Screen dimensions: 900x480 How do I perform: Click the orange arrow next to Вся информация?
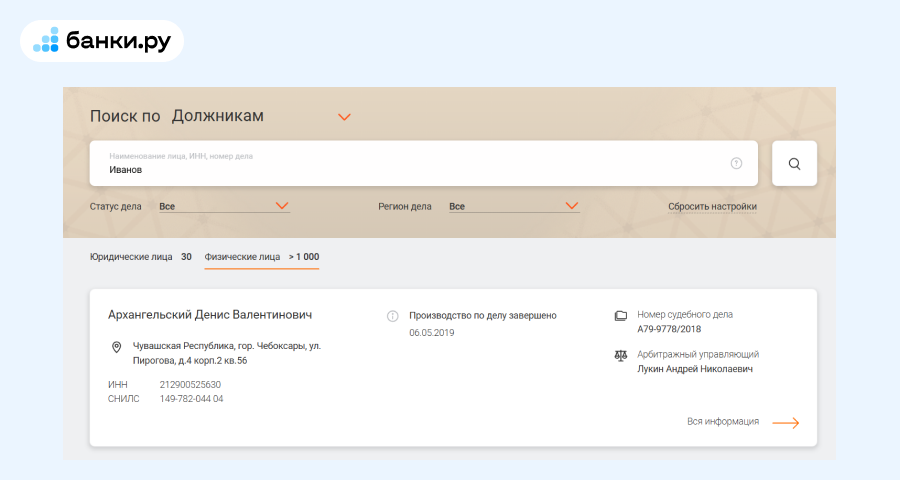click(786, 422)
